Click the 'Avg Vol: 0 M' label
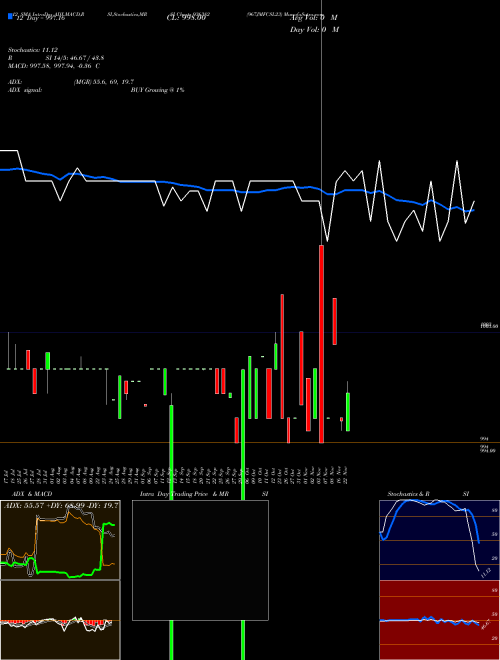 point(314,18)
